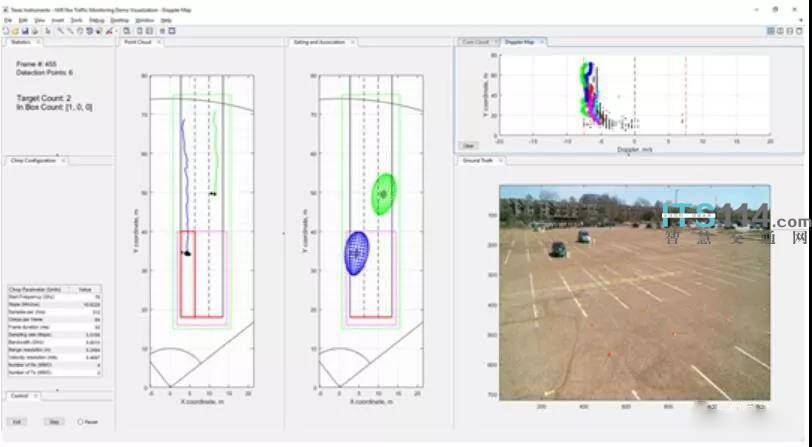Open the Window menu
The image size is (812, 447).
point(144,20)
